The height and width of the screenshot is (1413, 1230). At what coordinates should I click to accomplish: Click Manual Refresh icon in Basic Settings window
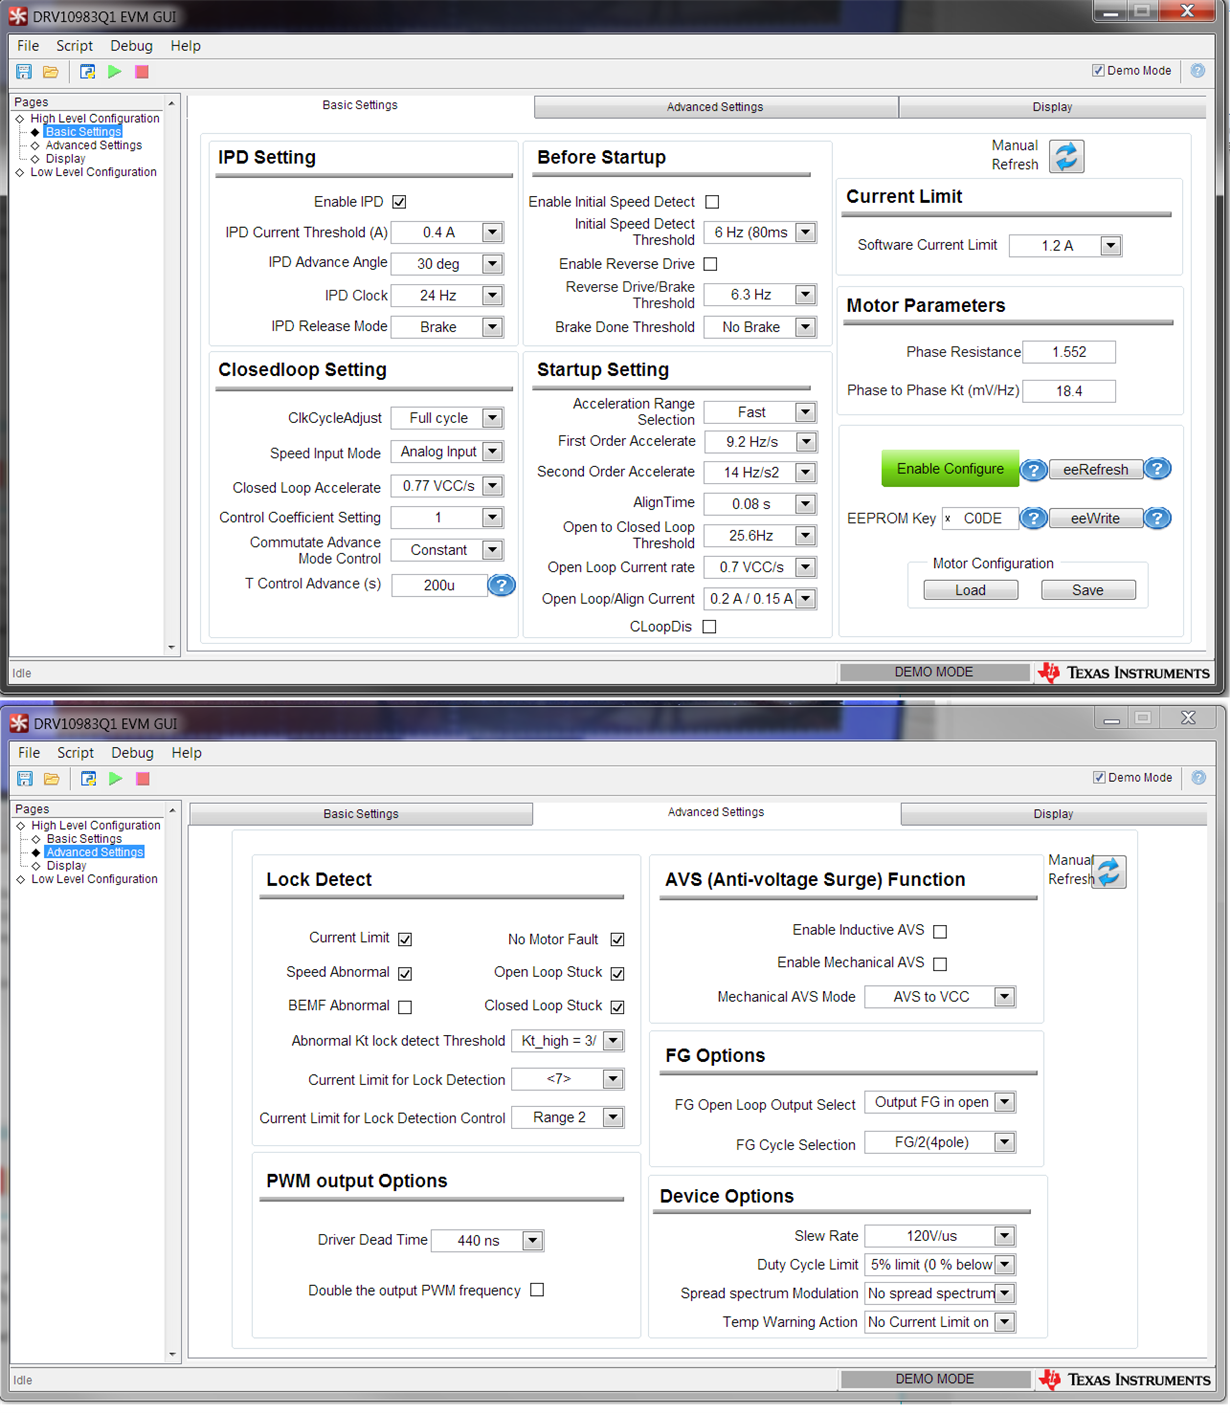pos(1067,156)
